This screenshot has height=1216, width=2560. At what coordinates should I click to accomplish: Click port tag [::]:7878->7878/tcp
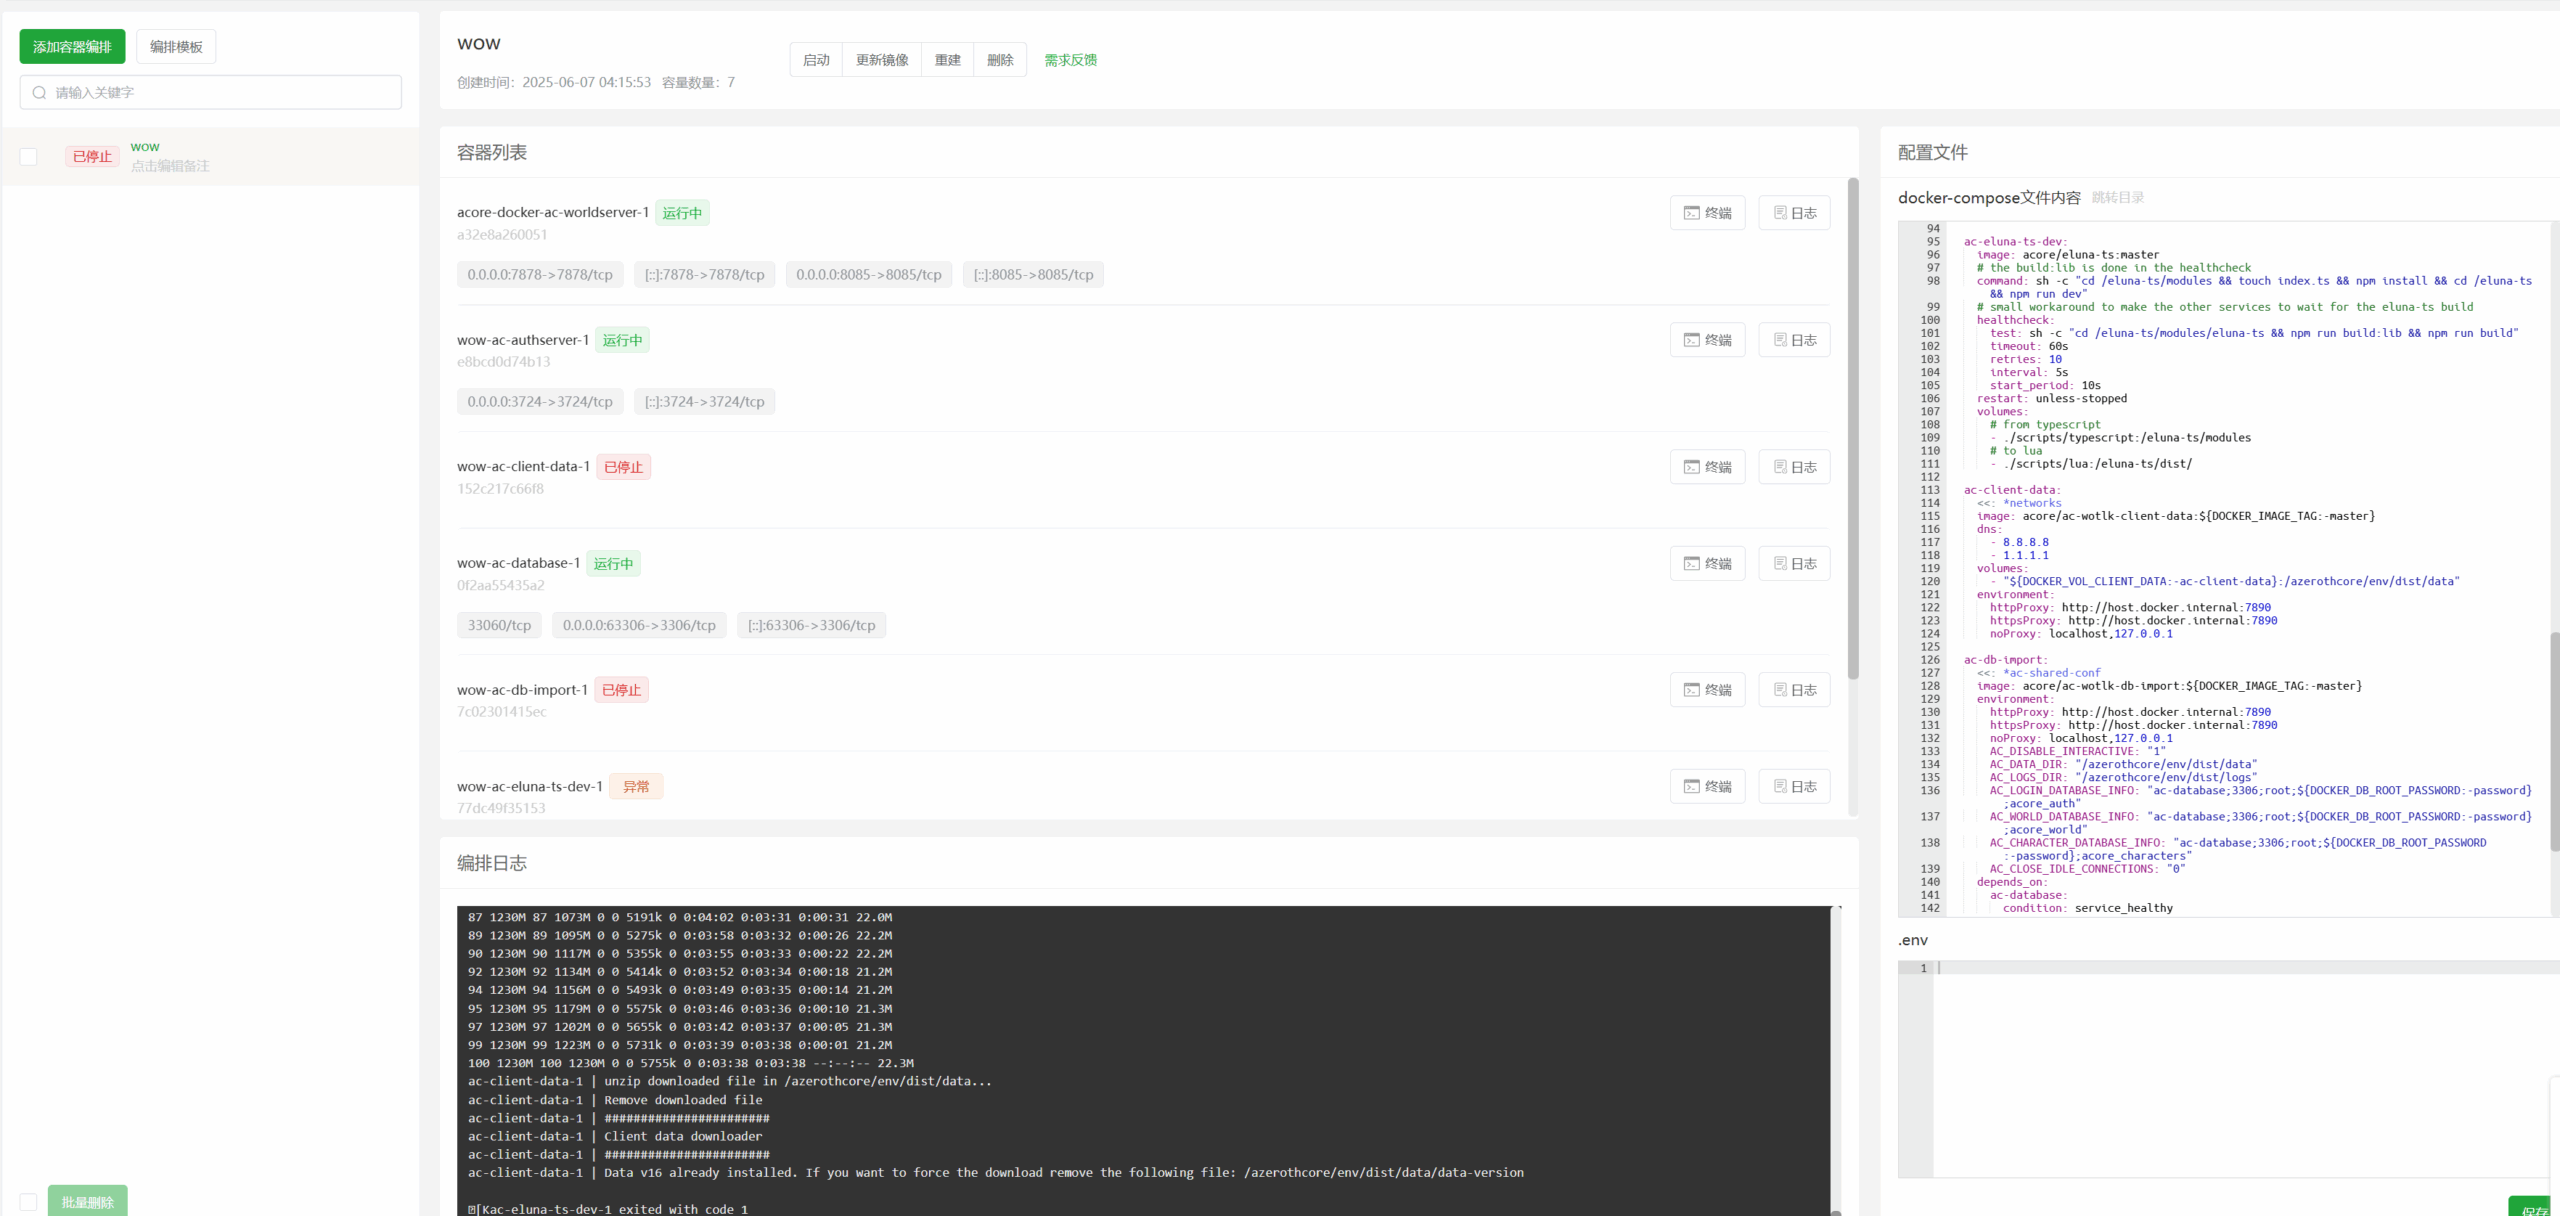click(704, 274)
